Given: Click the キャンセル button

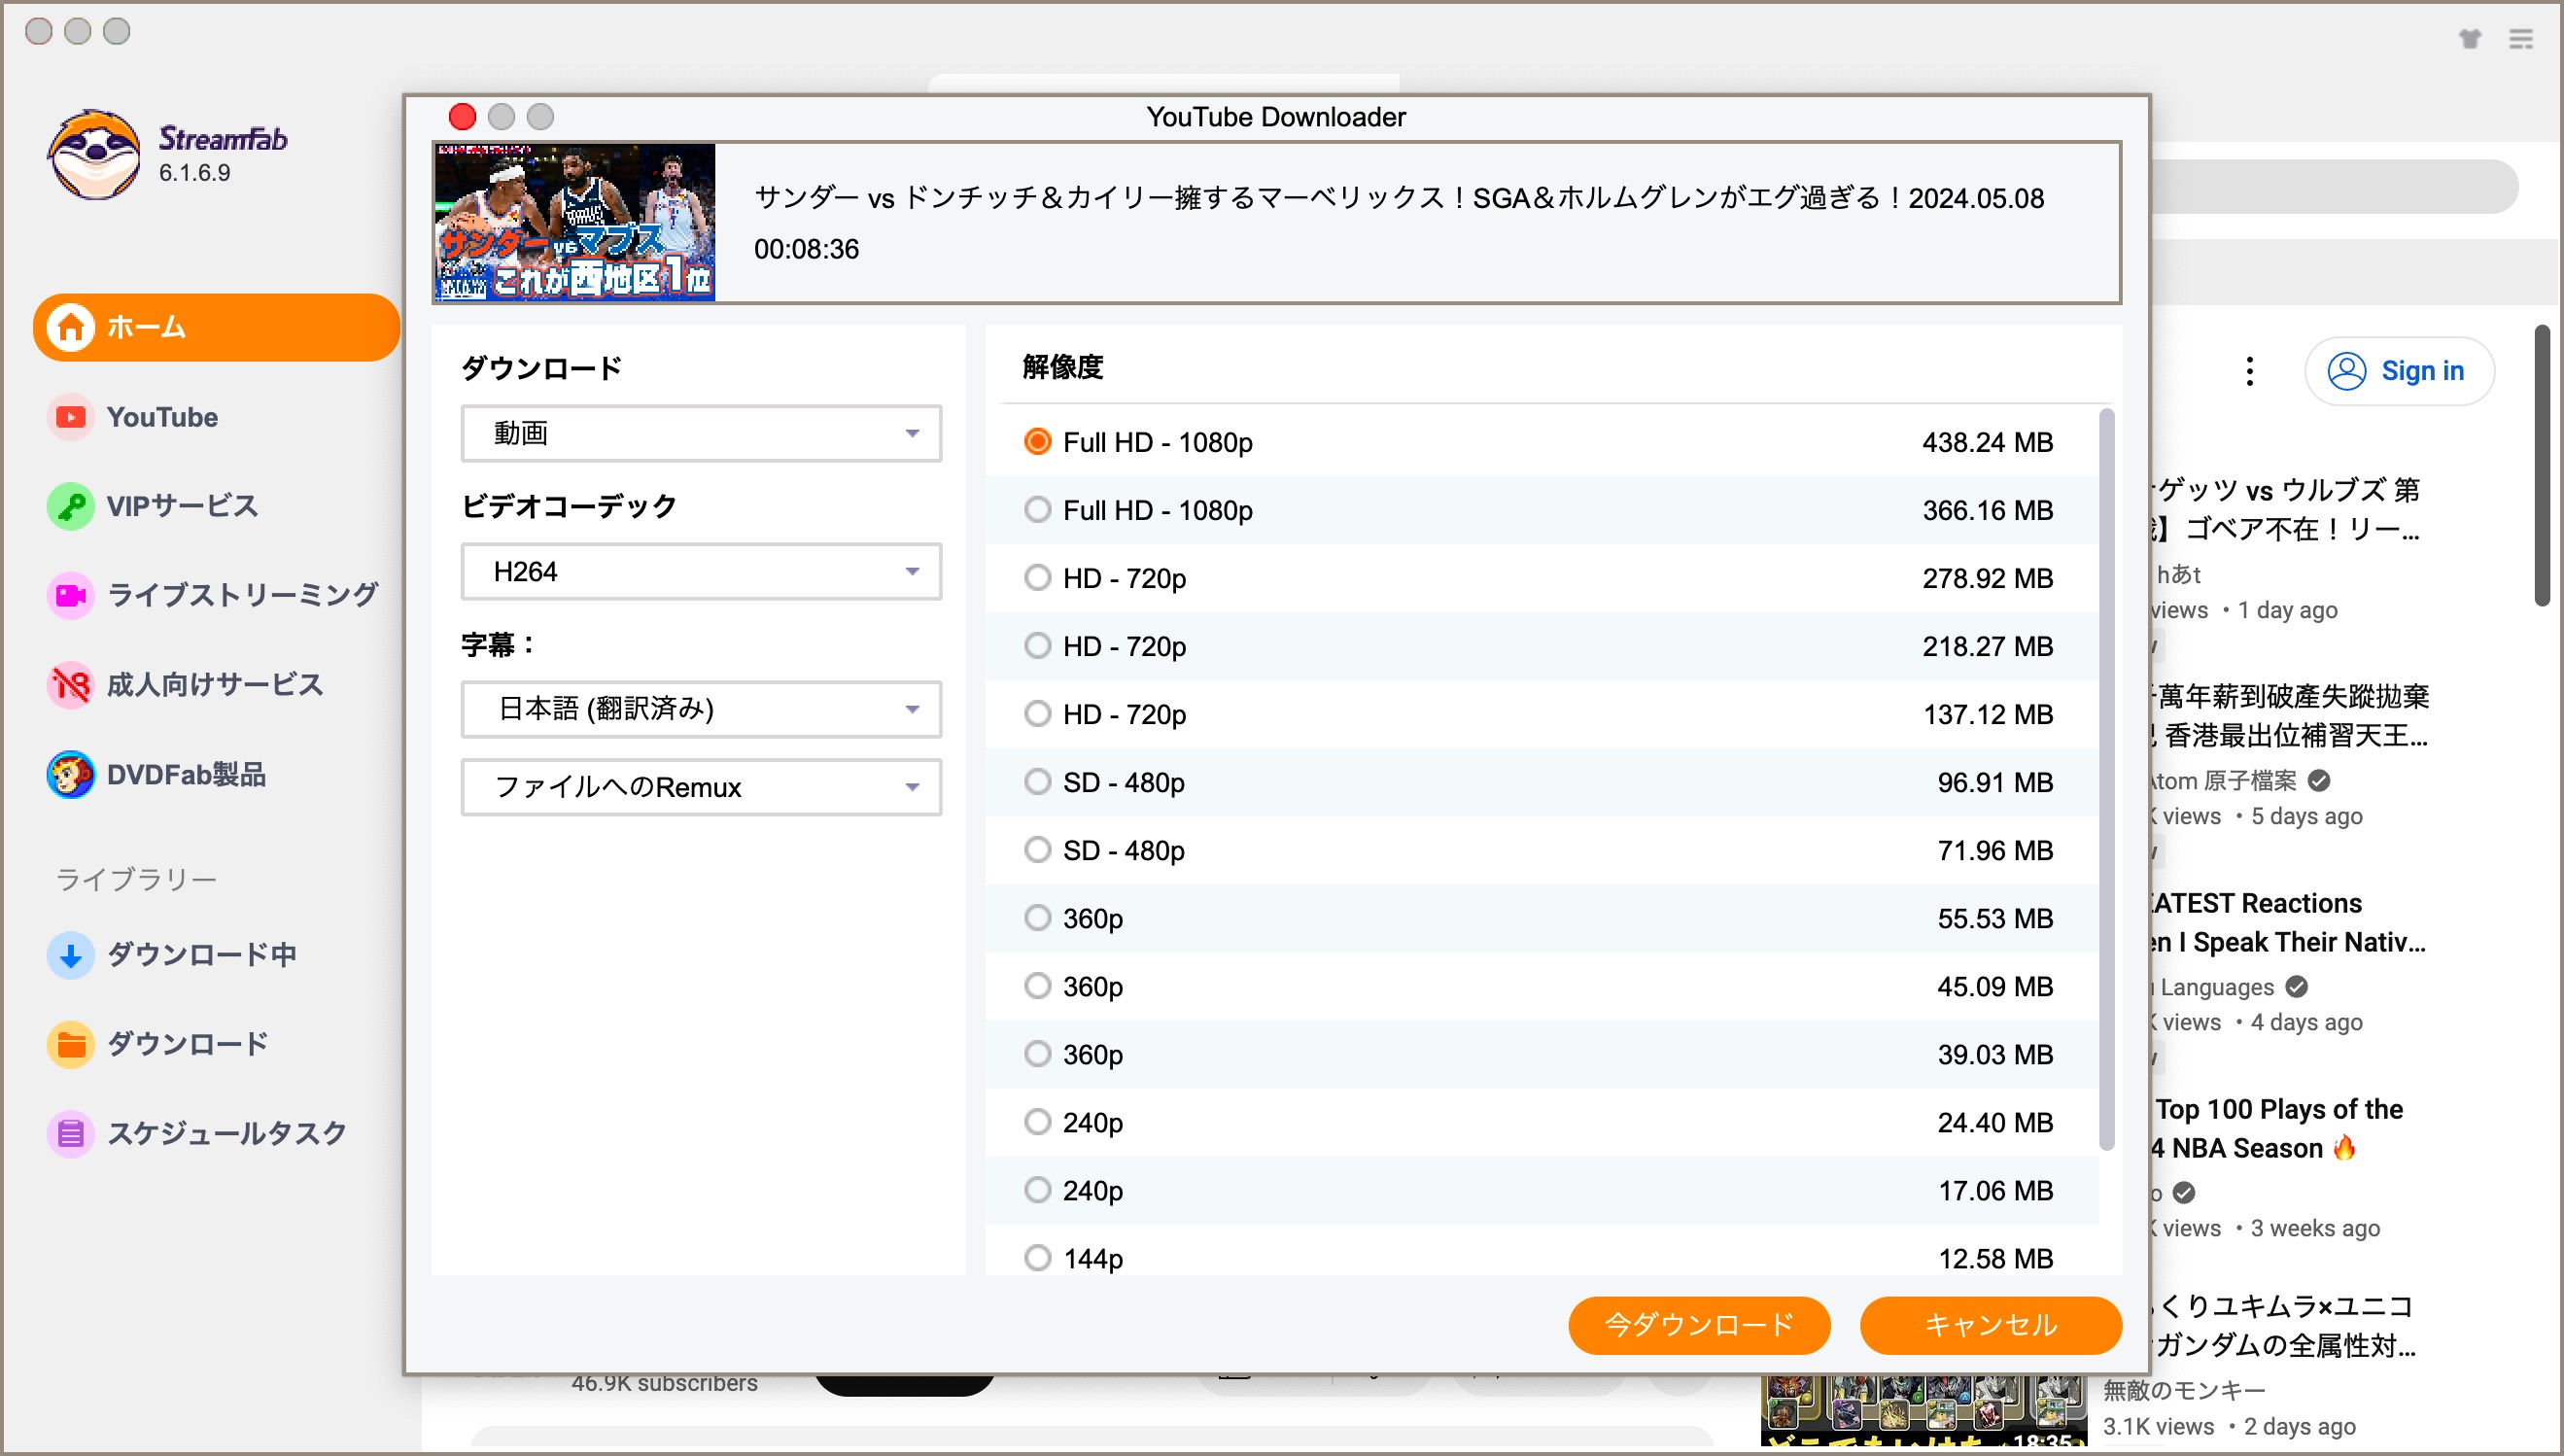Looking at the screenshot, I should tap(1990, 1326).
